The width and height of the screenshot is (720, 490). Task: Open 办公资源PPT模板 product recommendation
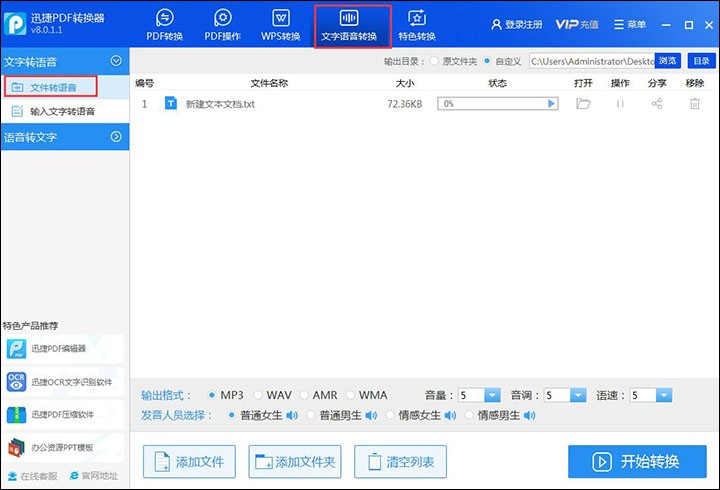click(x=63, y=447)
